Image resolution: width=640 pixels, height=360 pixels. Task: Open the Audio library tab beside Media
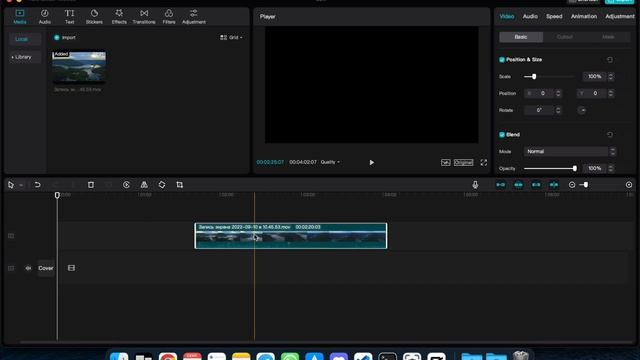pyautogui.click(x=44, y=17)
